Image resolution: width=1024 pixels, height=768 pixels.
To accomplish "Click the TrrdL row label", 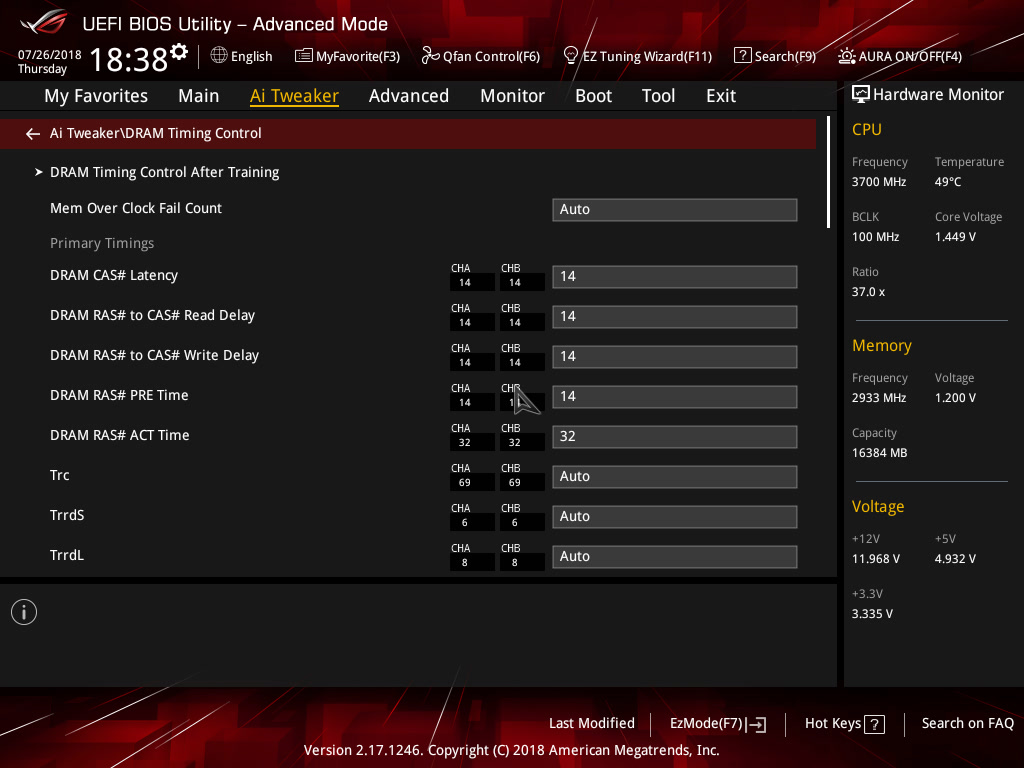I will click(x=67, y=555).
